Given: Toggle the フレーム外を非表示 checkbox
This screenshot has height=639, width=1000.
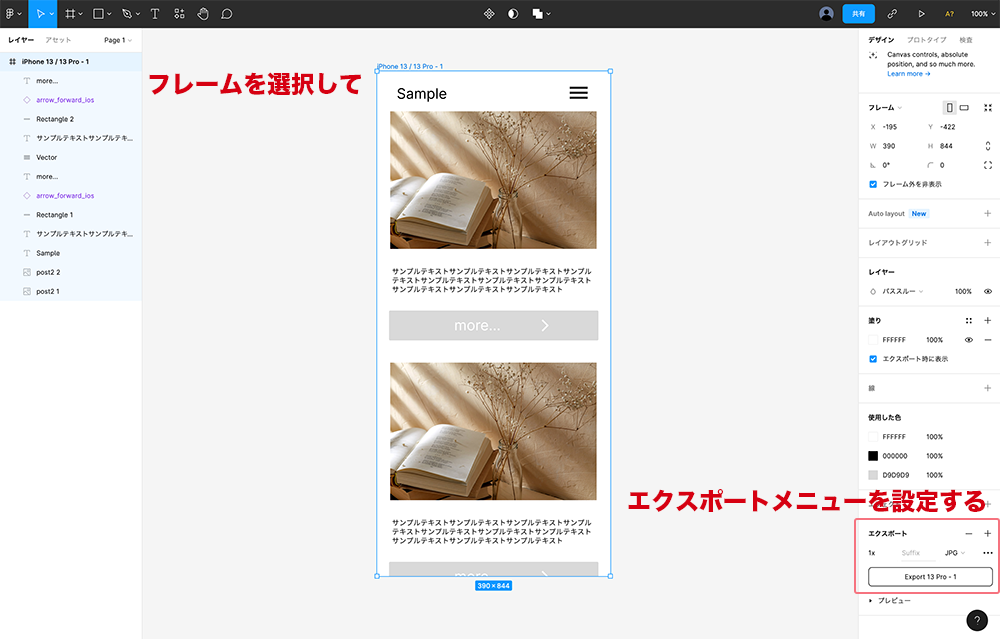Looking at the screenshot, I should [x=873, y=184].
